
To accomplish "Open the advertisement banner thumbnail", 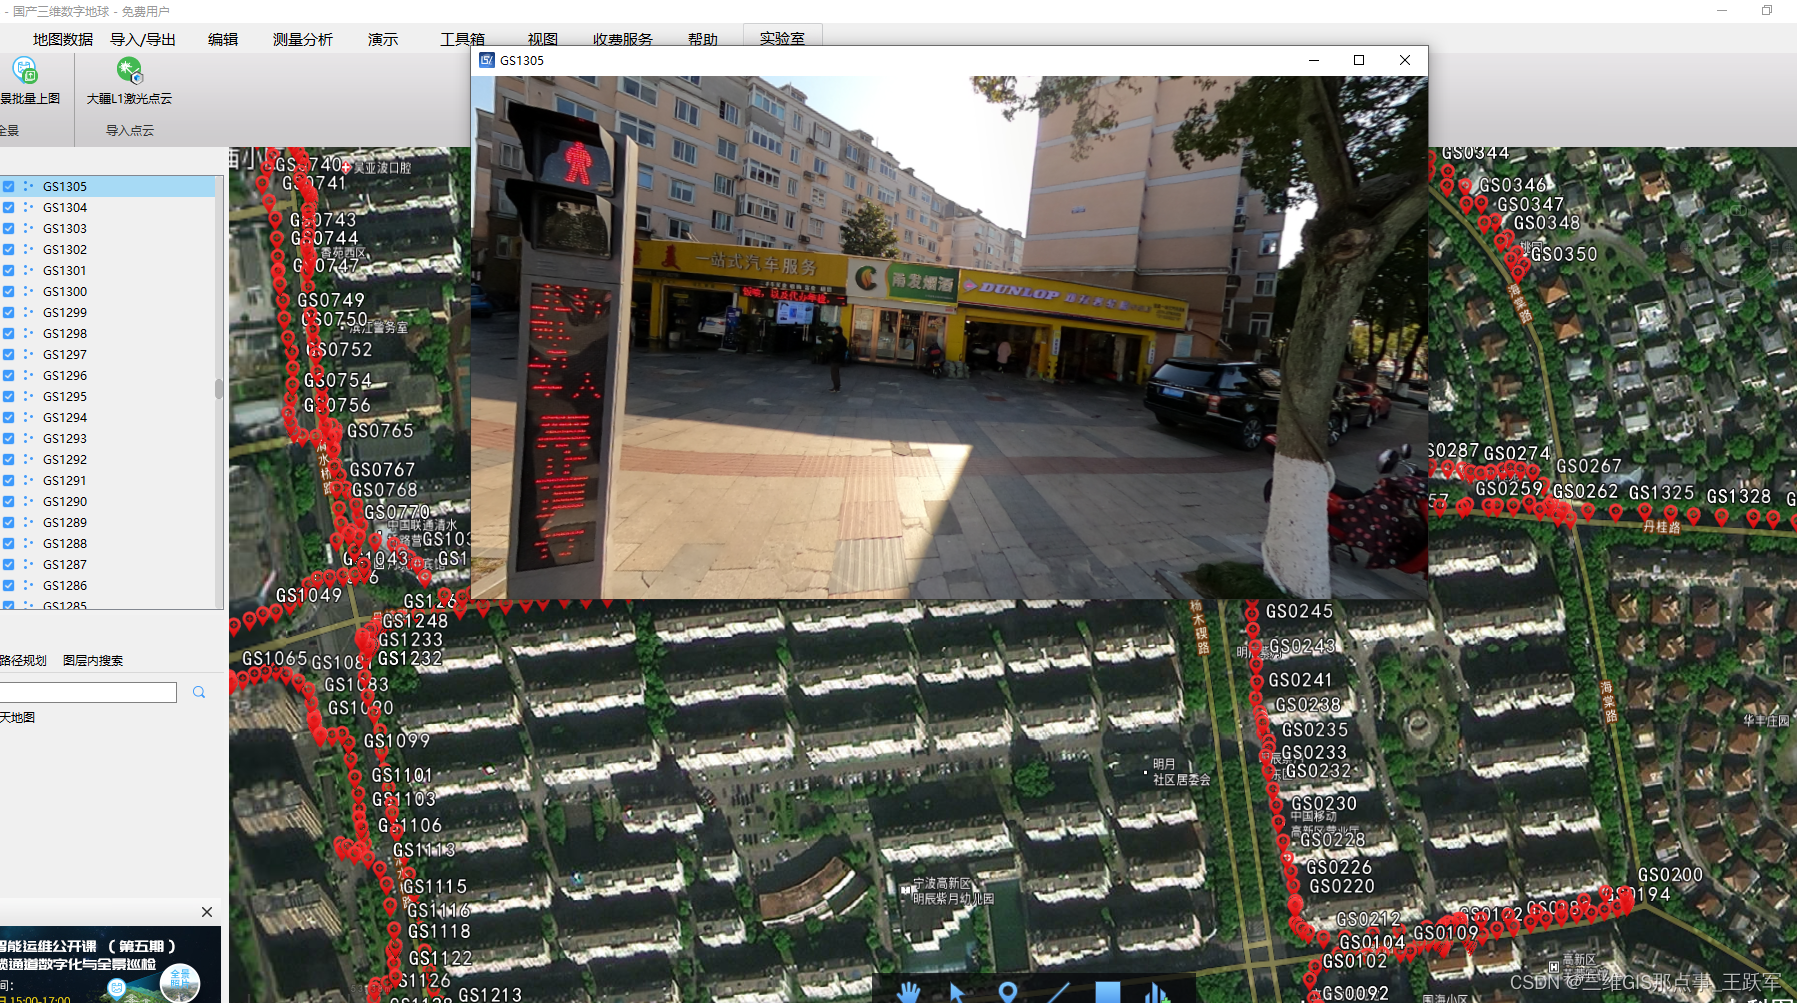I will pos(110,964).
